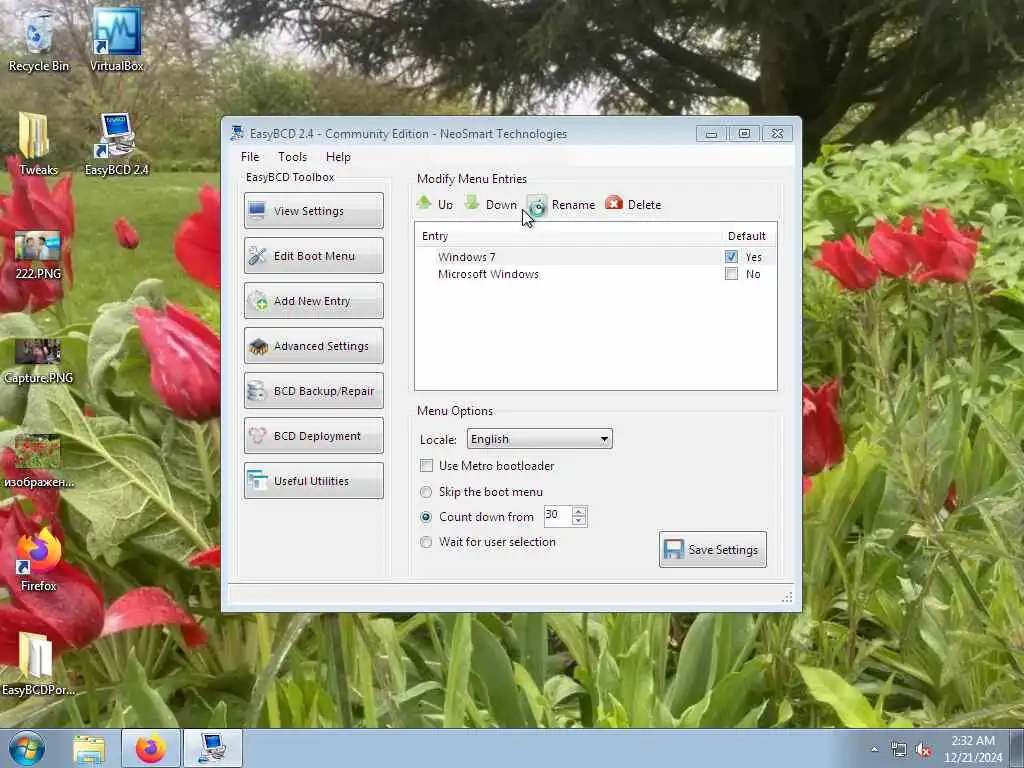Move entry Up with green arrow
Image resolution: width=1024 pixels, height=768 pixels.
(435, 204)
